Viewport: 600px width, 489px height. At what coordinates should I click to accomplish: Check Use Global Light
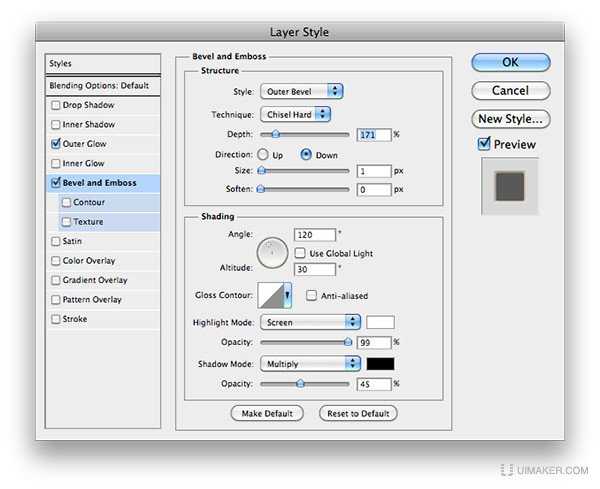[300, 253]
